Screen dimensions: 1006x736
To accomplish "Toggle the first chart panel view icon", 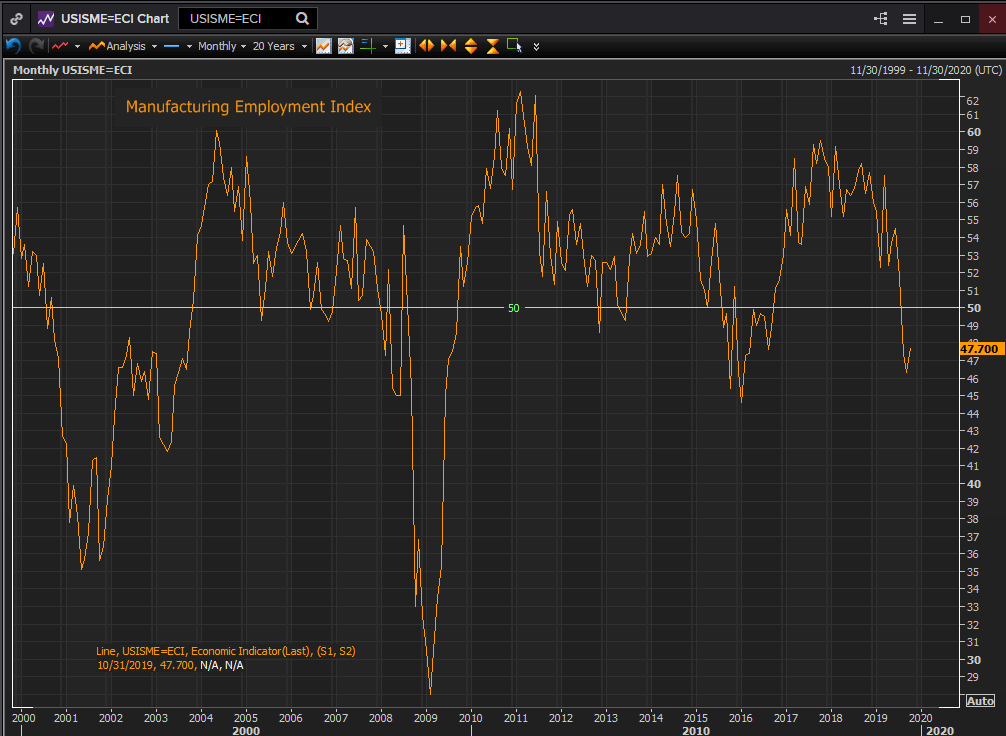I will [x=323, y=46].
